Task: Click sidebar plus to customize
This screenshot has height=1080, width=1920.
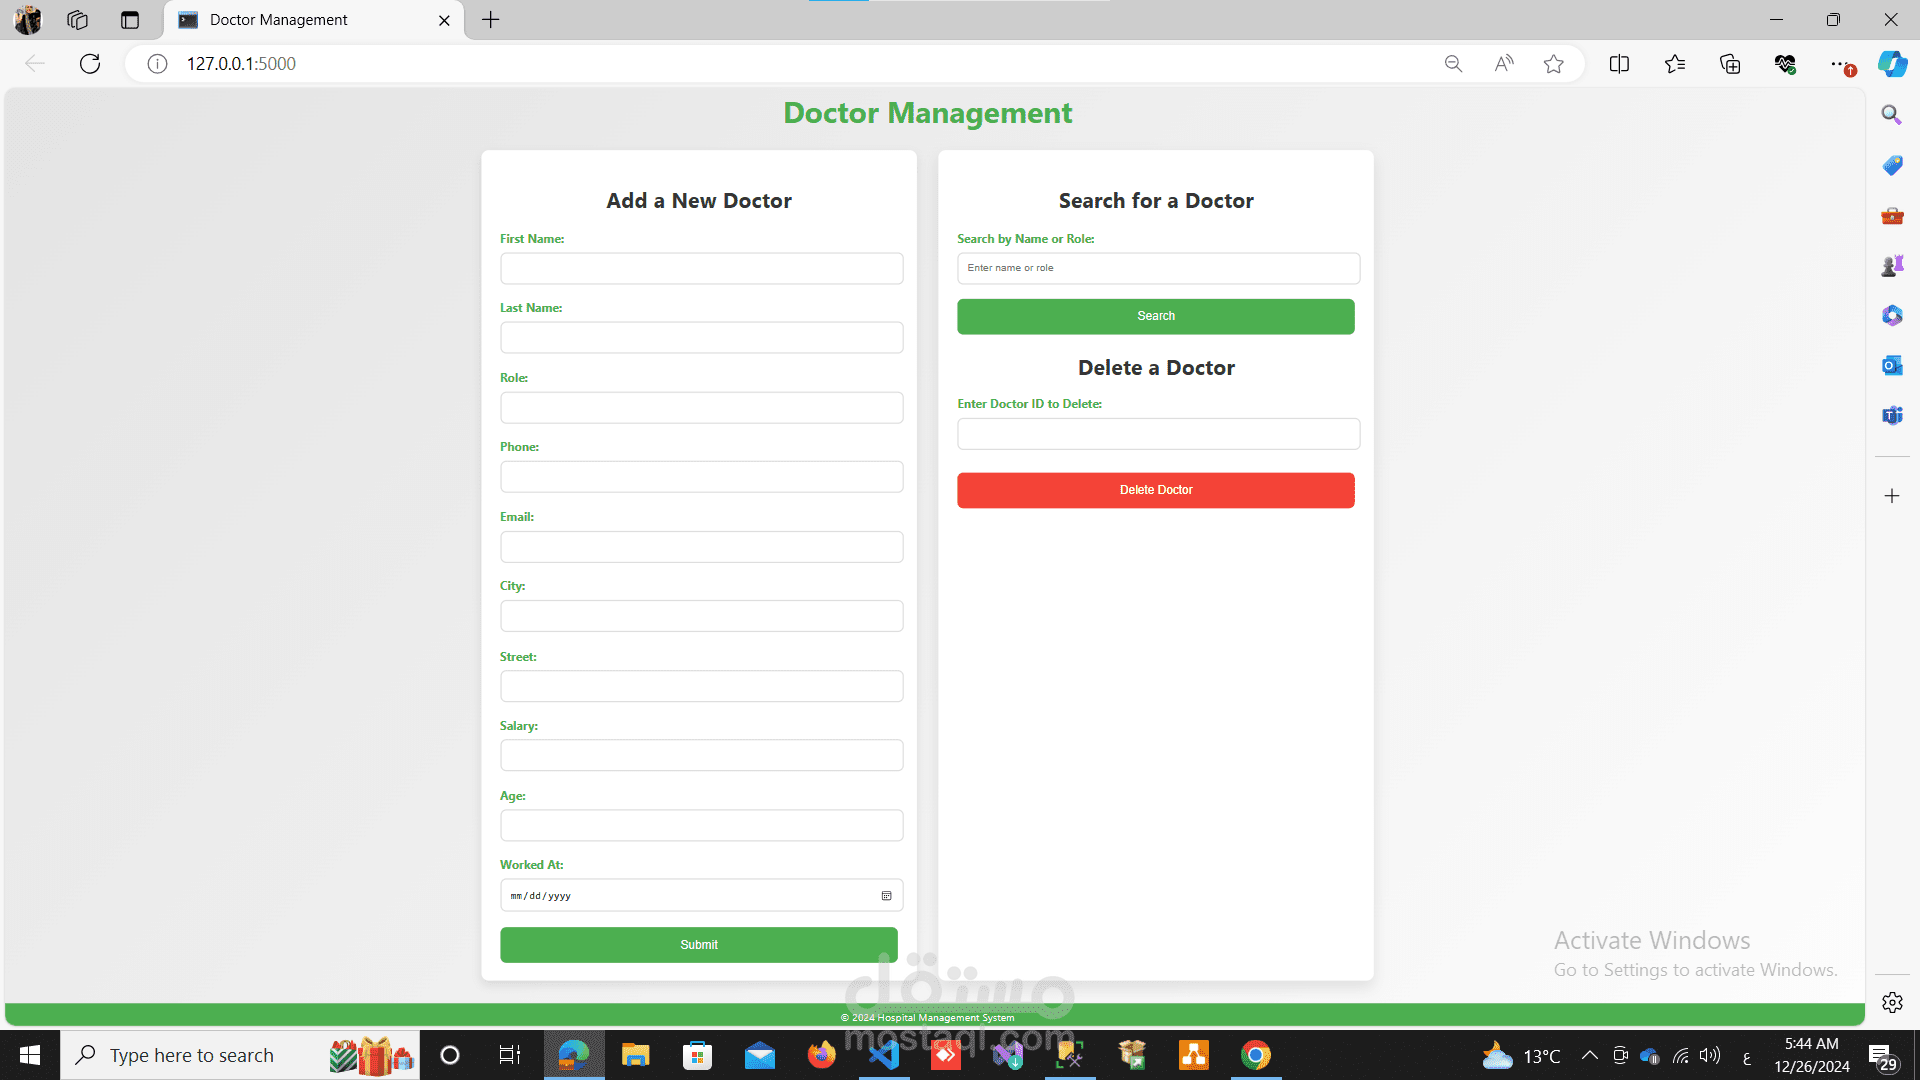Action: (x=1892, y=496)
